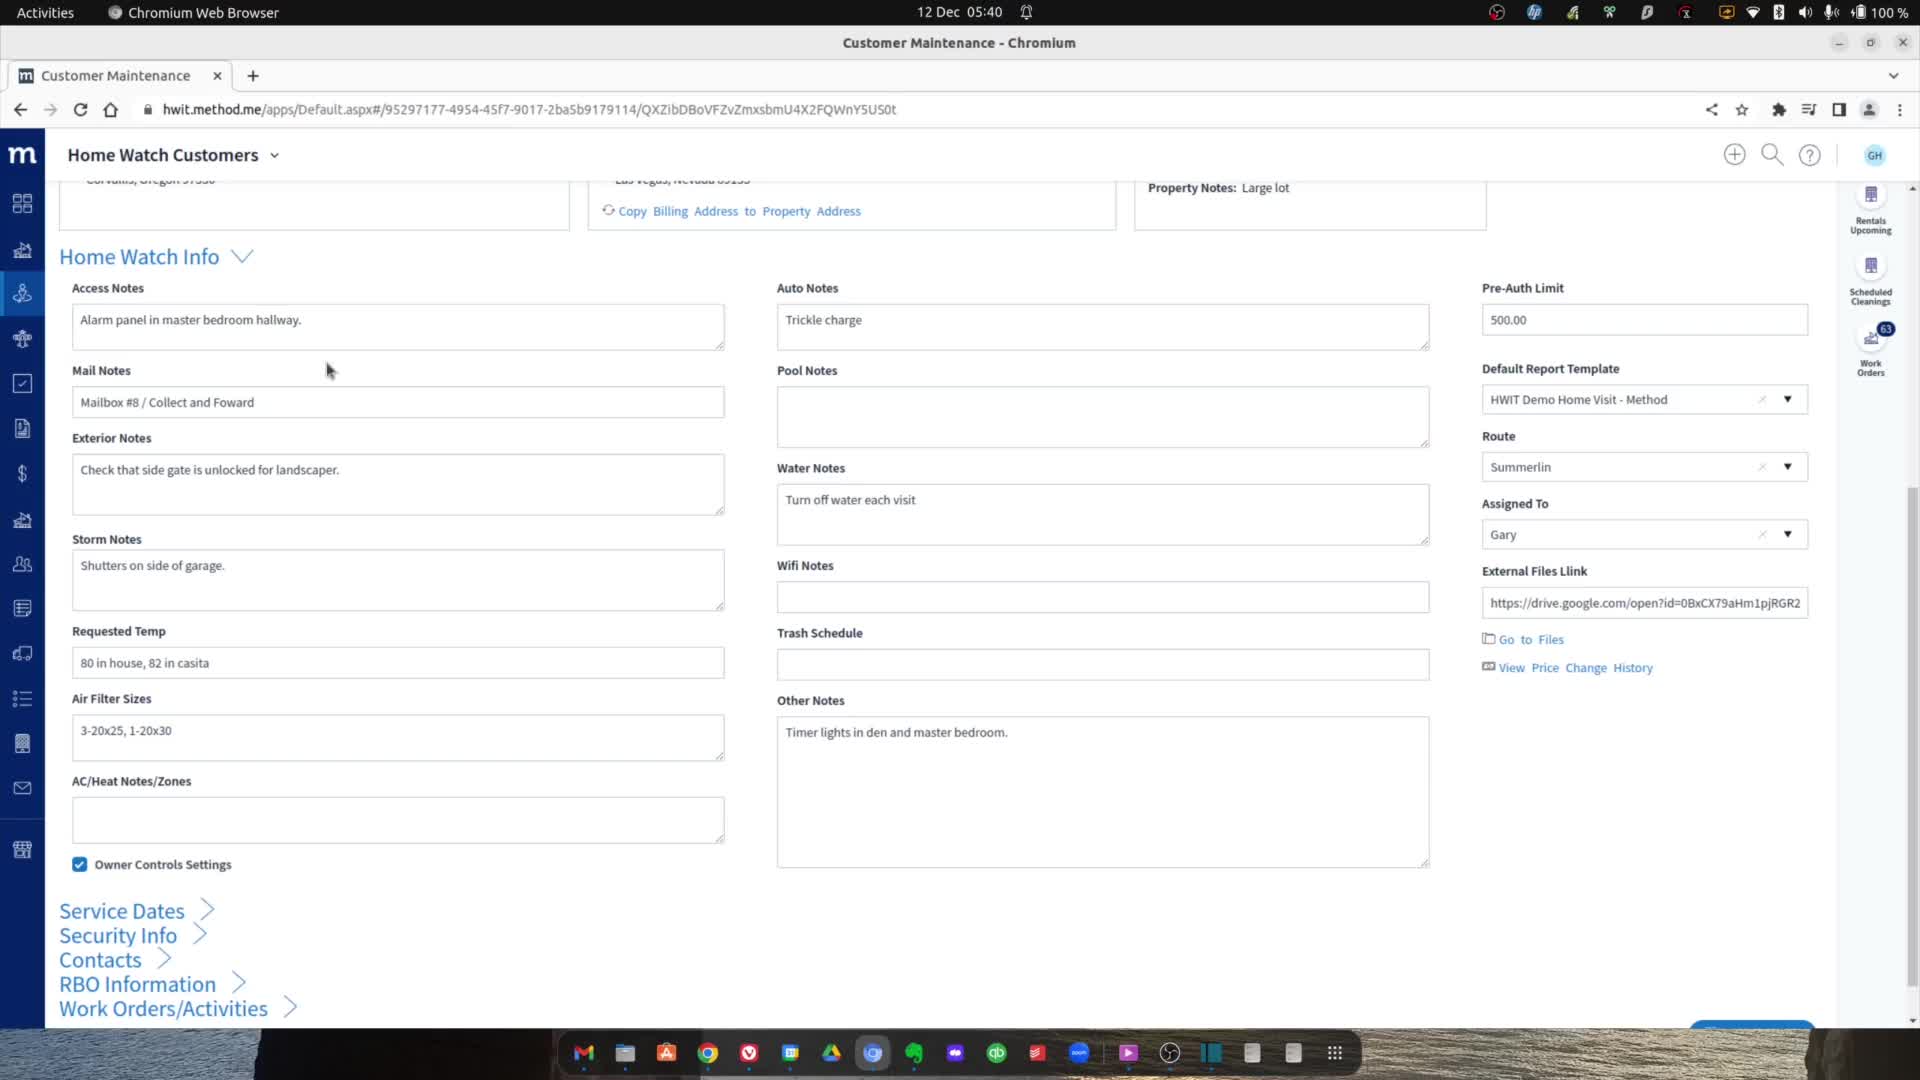1920x1080 pixels.
Task: Collapse the Home Watch Info section
Action: [x=241, y=257]
